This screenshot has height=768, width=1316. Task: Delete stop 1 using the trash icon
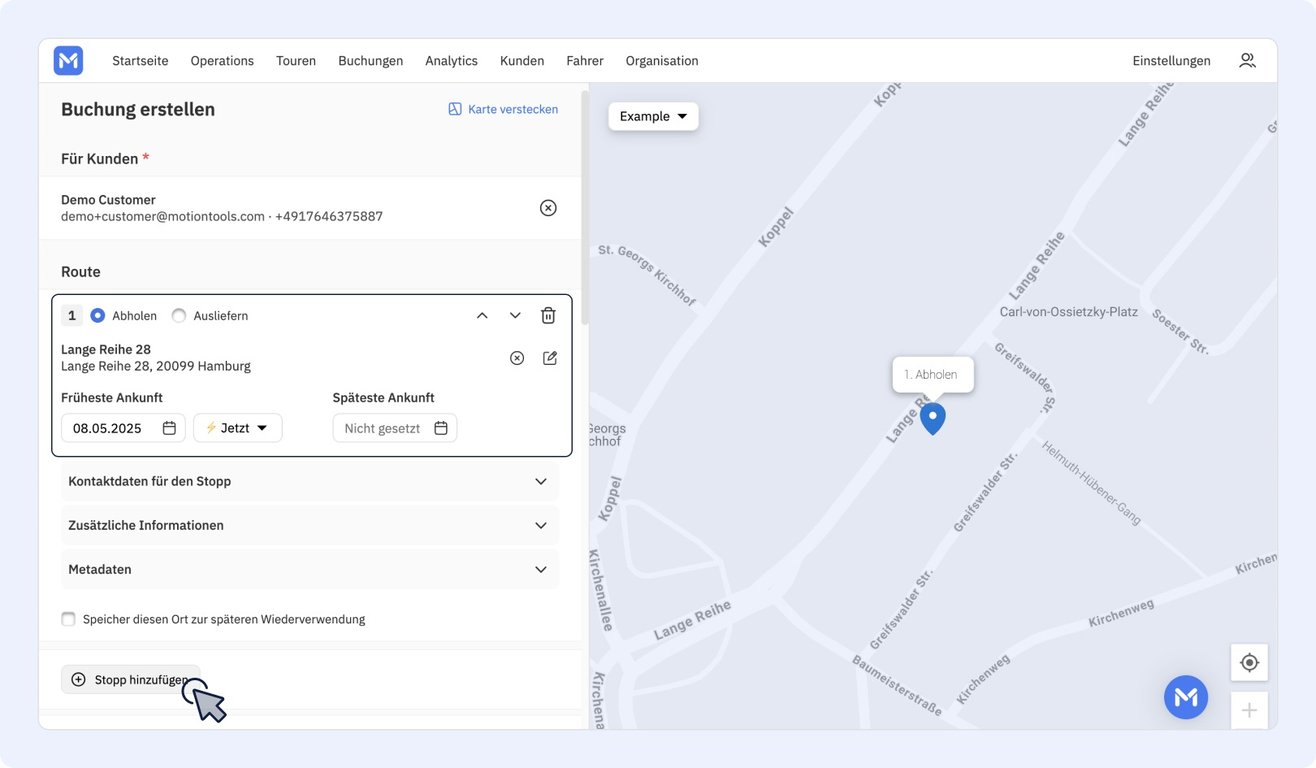548,316
